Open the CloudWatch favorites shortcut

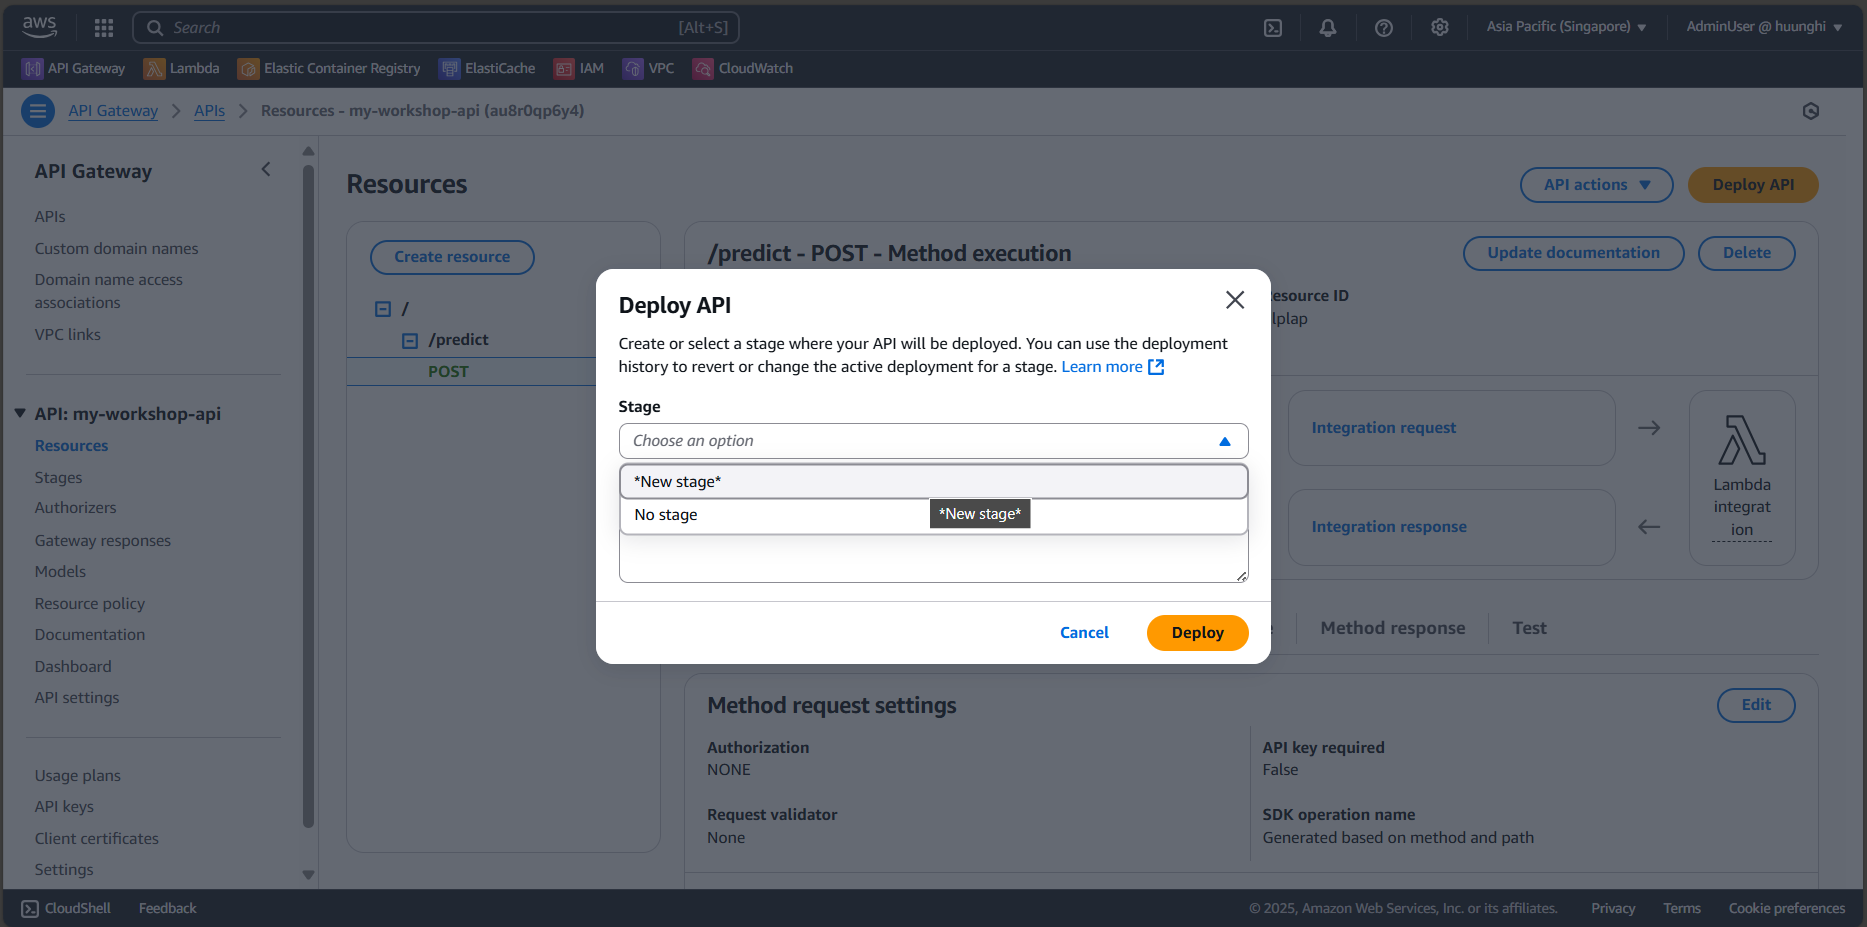pyautogui.click(x=743, y=68)
